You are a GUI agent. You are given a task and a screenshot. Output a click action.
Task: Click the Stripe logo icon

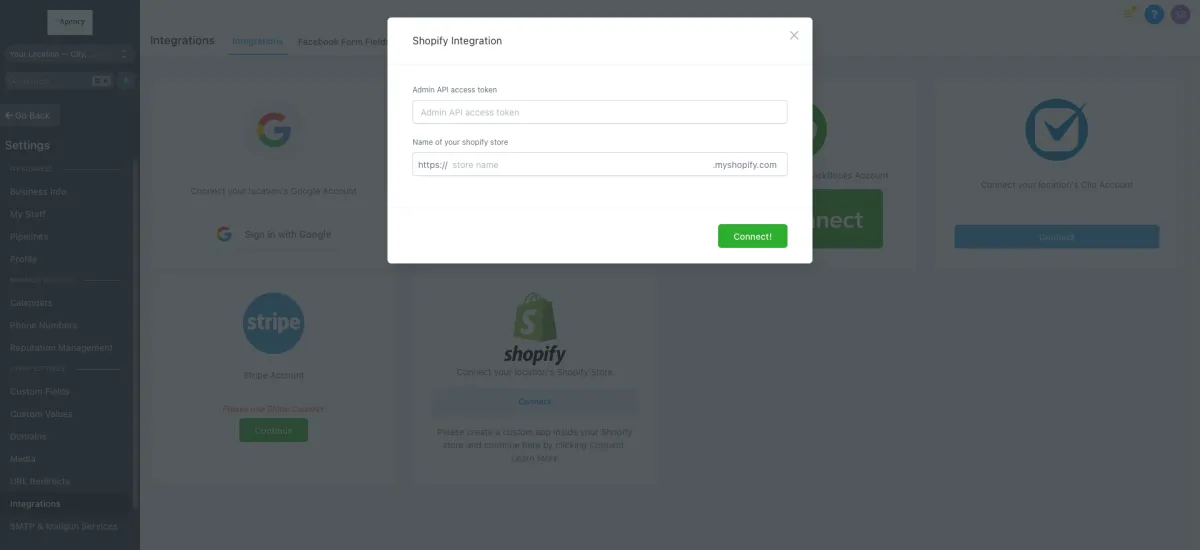pyautogui.click(x=273, y=324)
